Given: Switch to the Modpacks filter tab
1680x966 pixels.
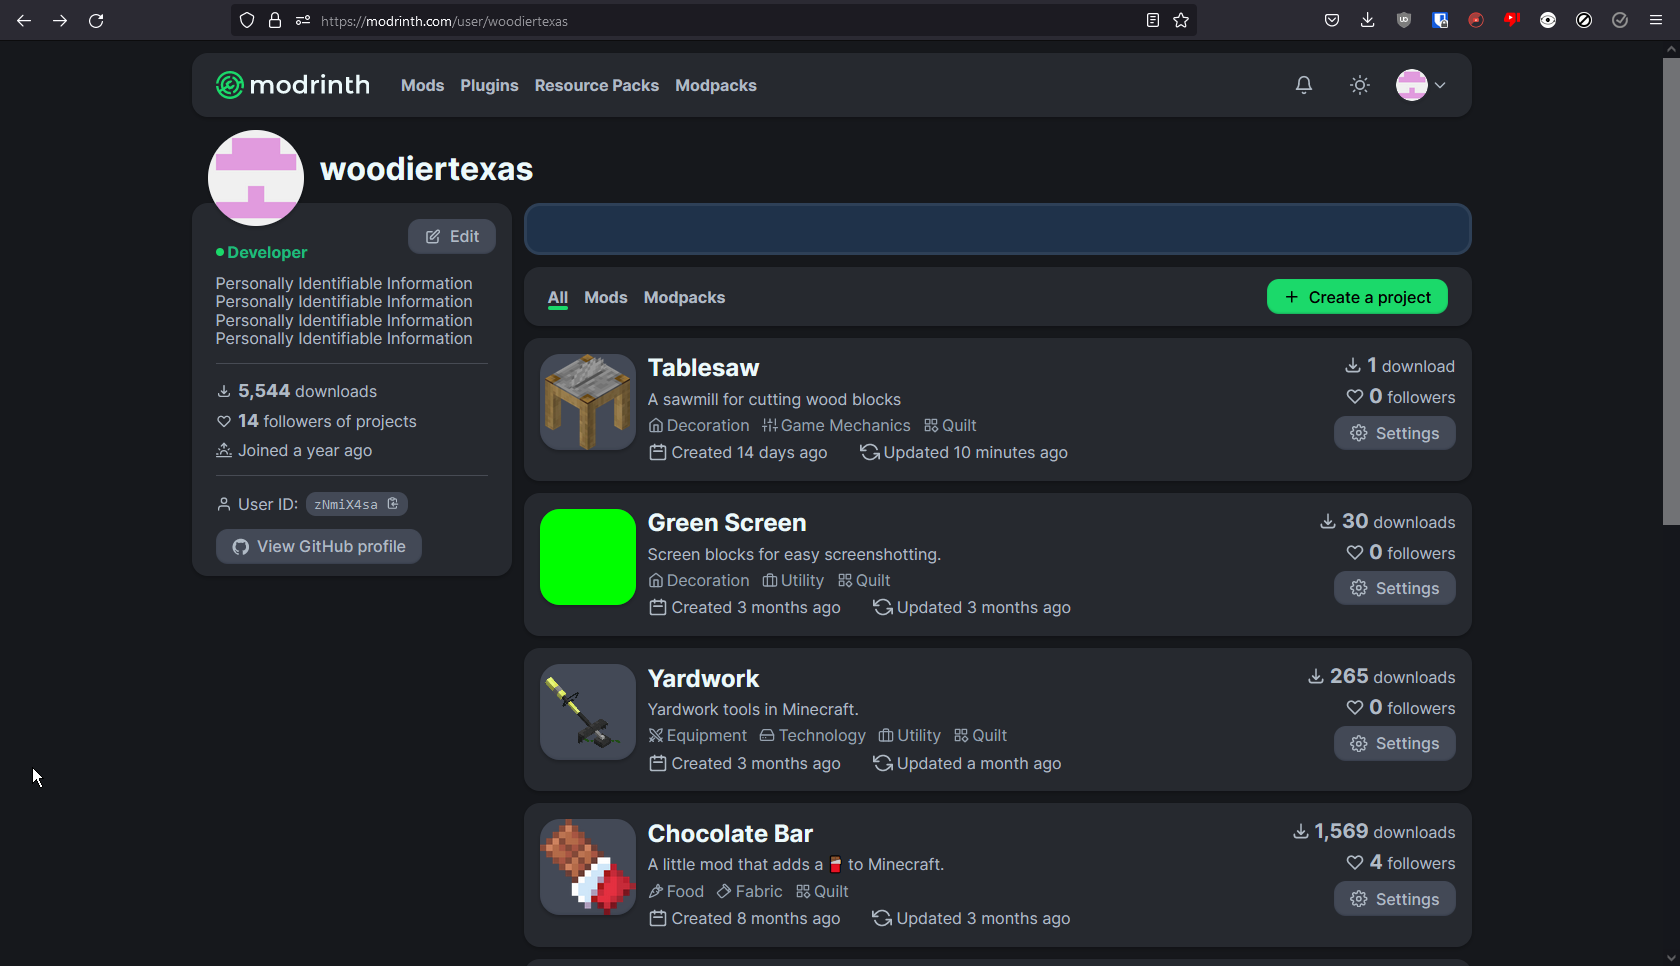Looking at the screenshot, I should (x=684, y=297).
